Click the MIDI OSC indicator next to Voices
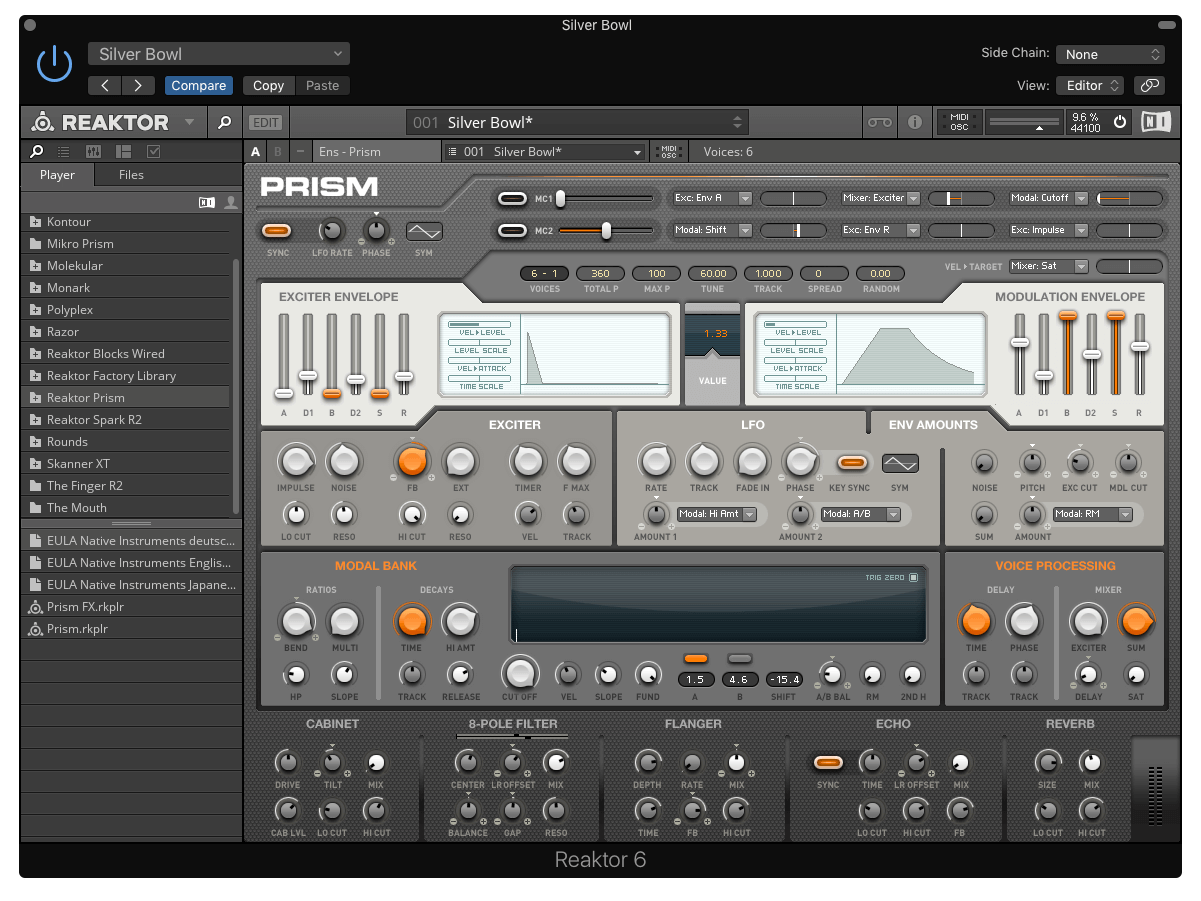Screen dimensions: 1201x901 (x=668, y=151)
